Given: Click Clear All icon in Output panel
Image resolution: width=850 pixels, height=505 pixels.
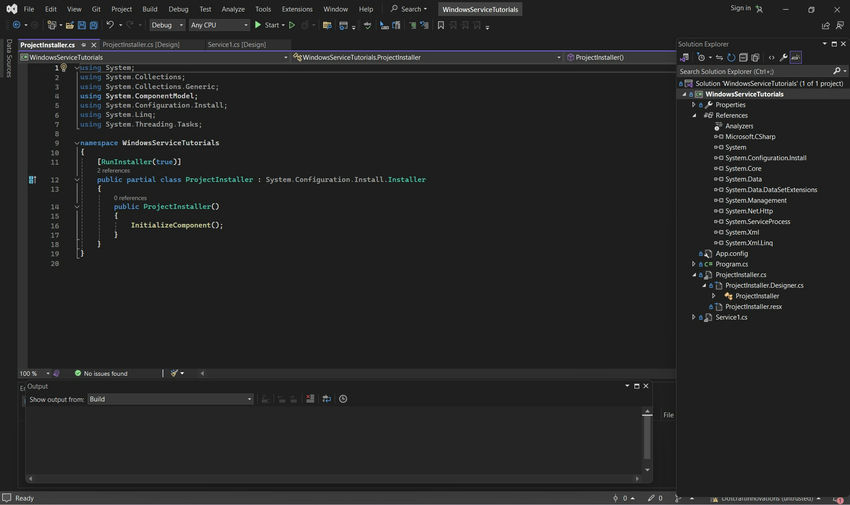Looking at the screenshot, I should [x=310, y=399].
